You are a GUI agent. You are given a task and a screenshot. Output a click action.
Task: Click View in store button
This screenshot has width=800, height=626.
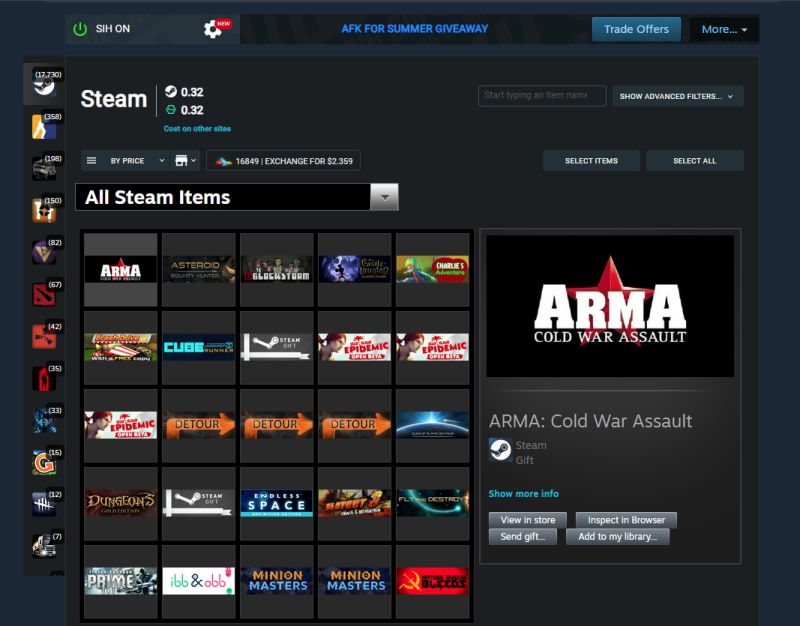[528, 520]
